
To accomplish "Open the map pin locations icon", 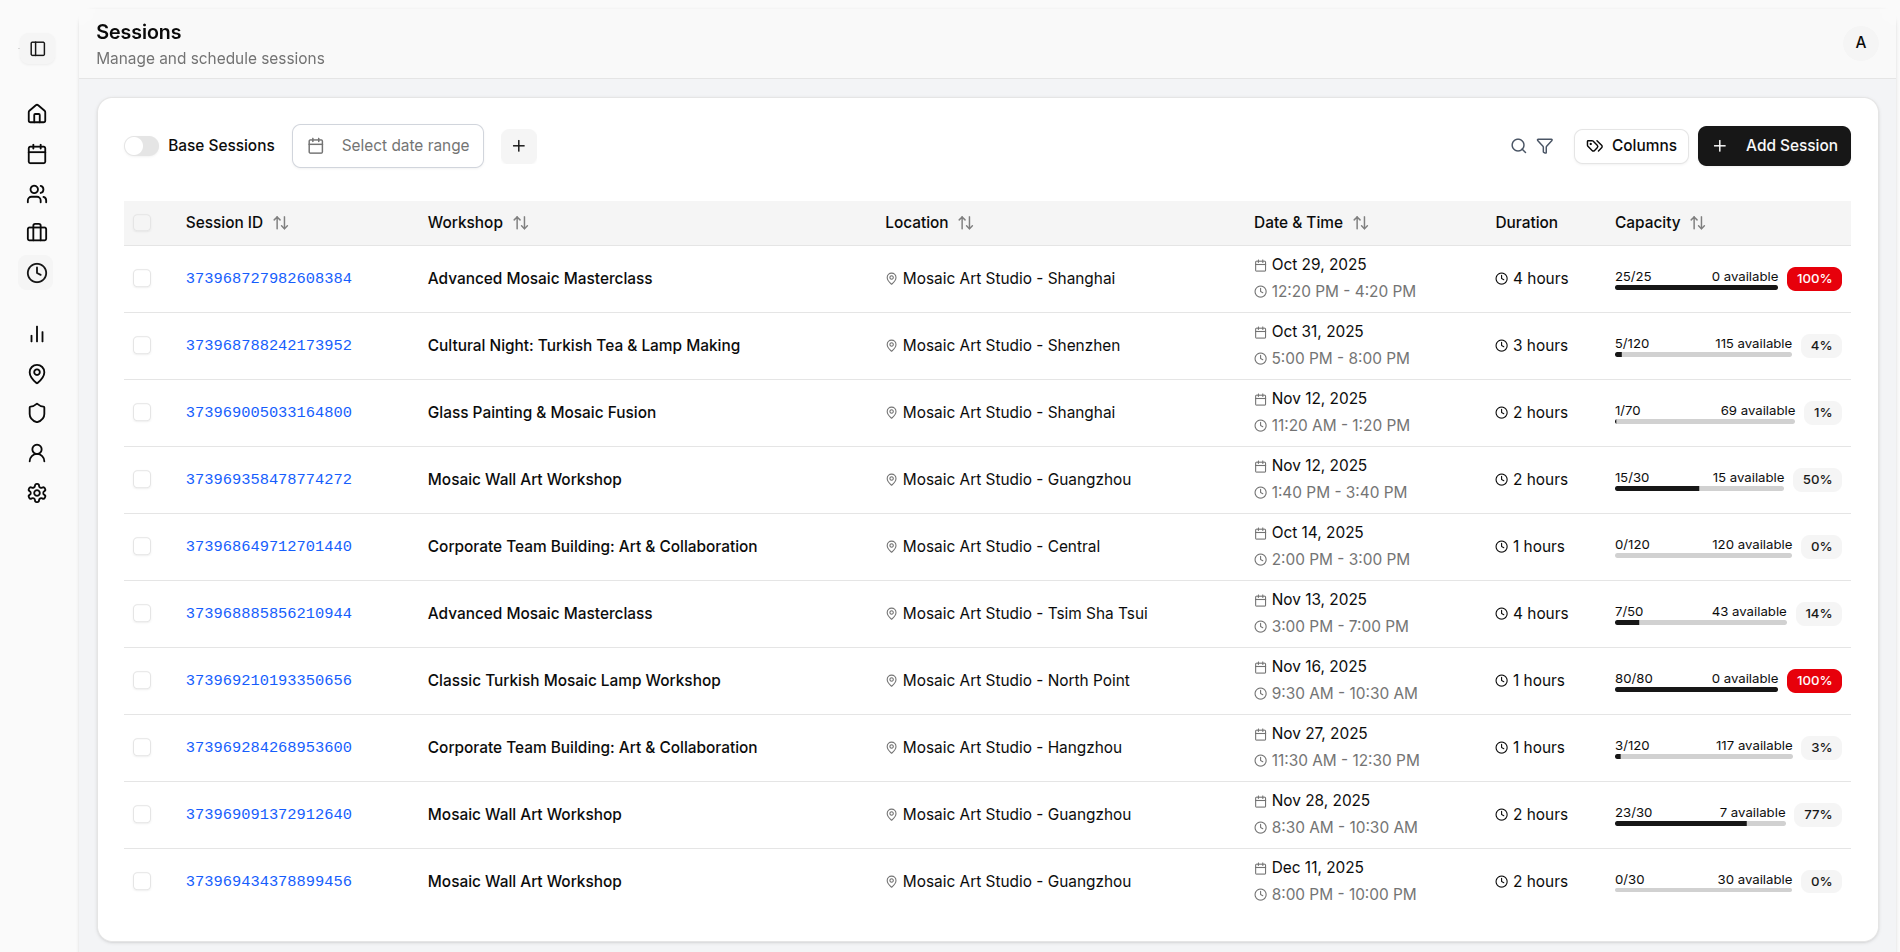I will [37, 374].
